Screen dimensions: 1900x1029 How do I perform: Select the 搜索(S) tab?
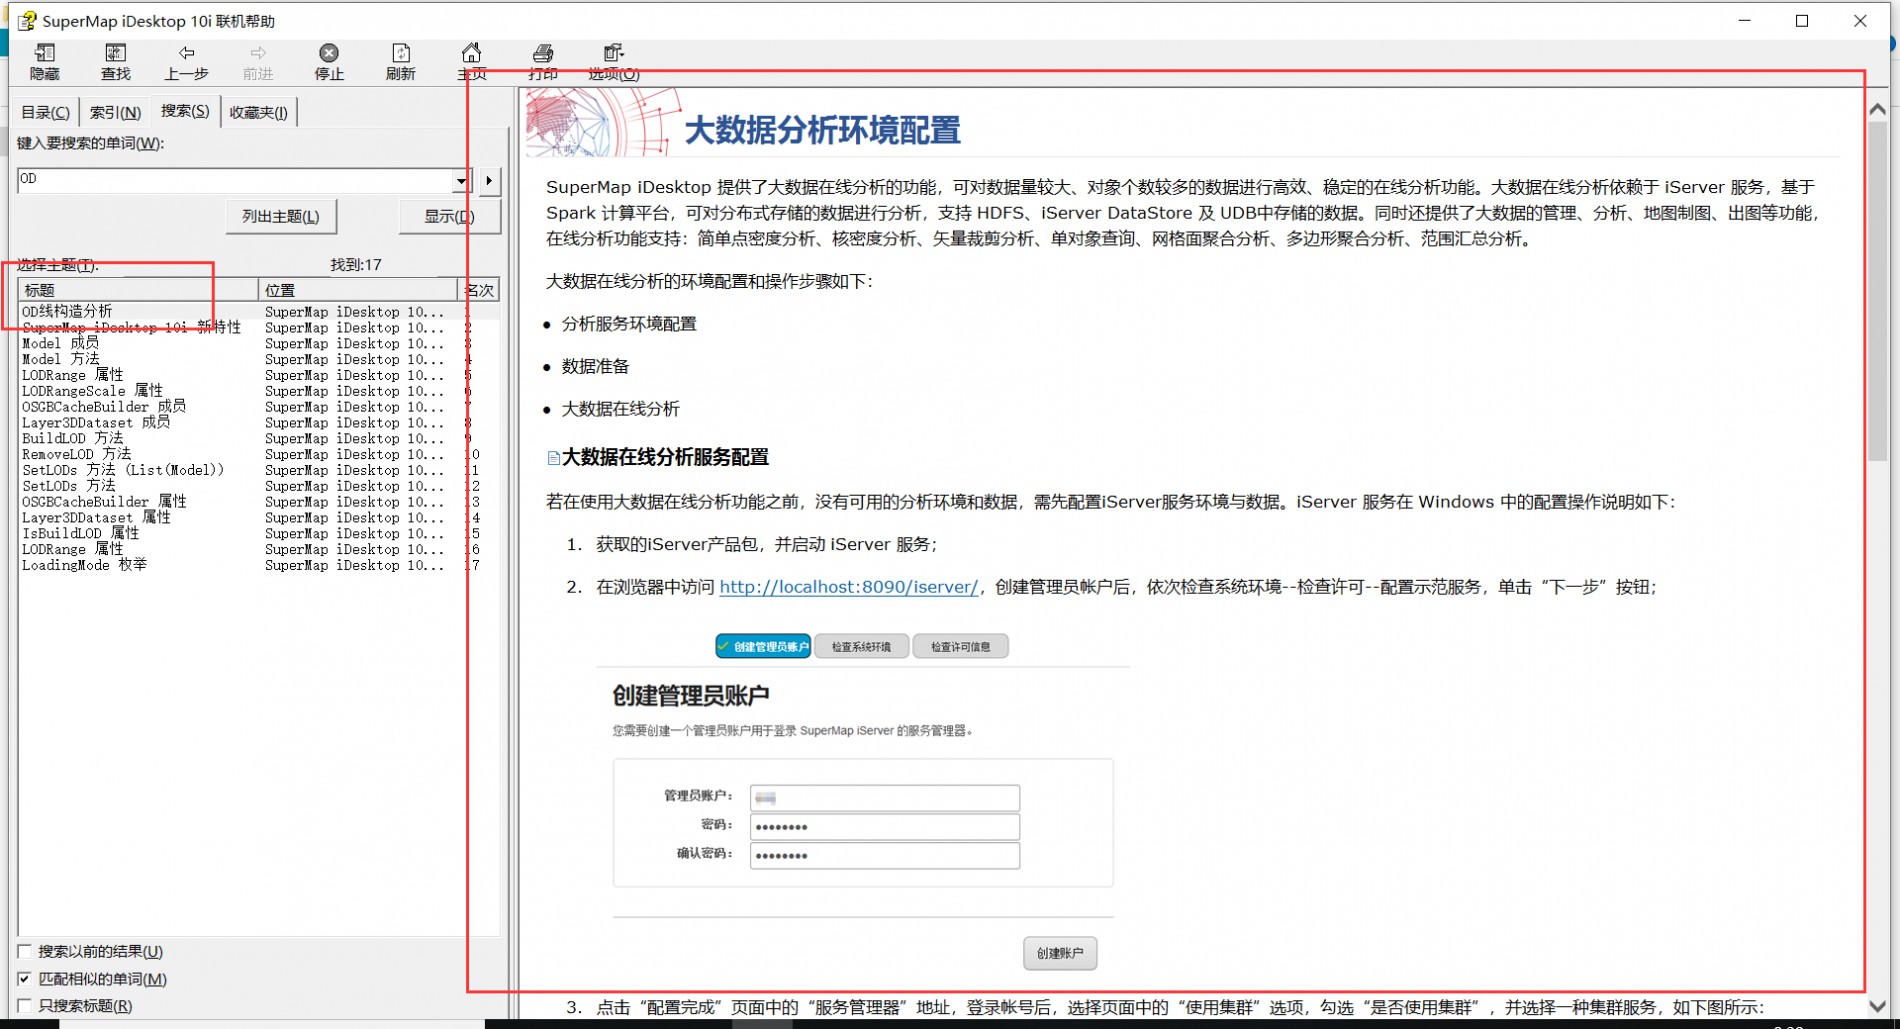coord(185,111)
